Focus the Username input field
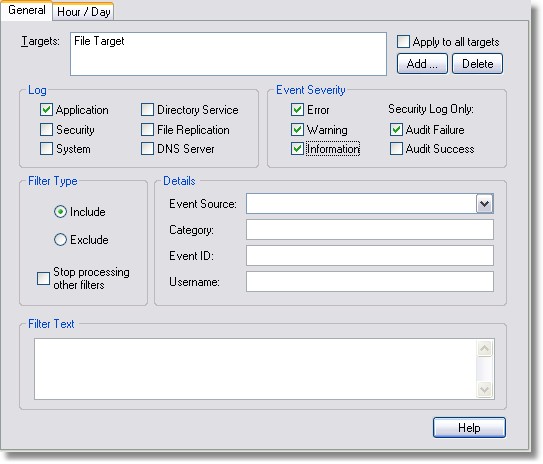Viewport: 543px width, 464px height. click(x=370, y=282)
